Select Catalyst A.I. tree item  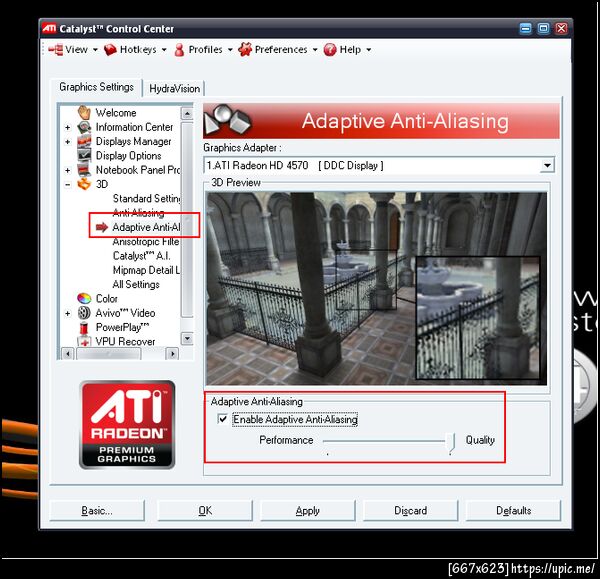(141, 256)
